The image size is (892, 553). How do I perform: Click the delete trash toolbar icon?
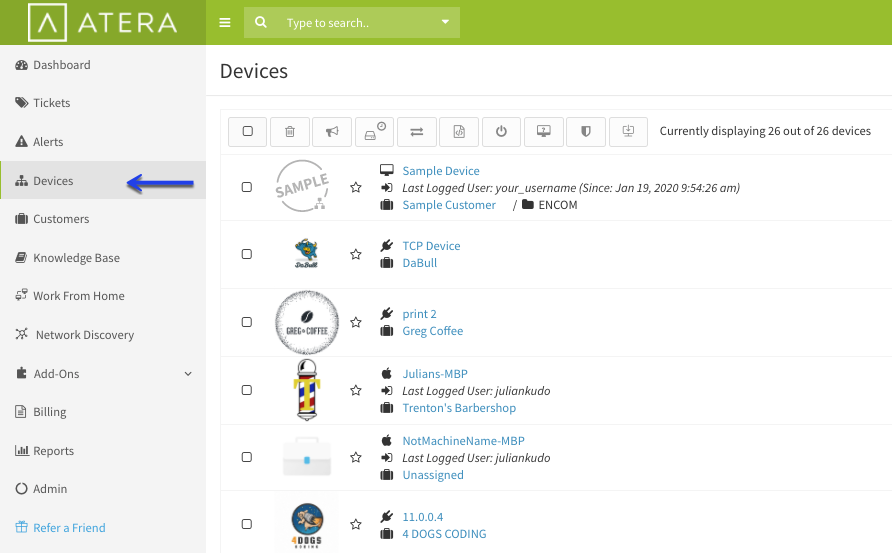(x=290, y=131)
